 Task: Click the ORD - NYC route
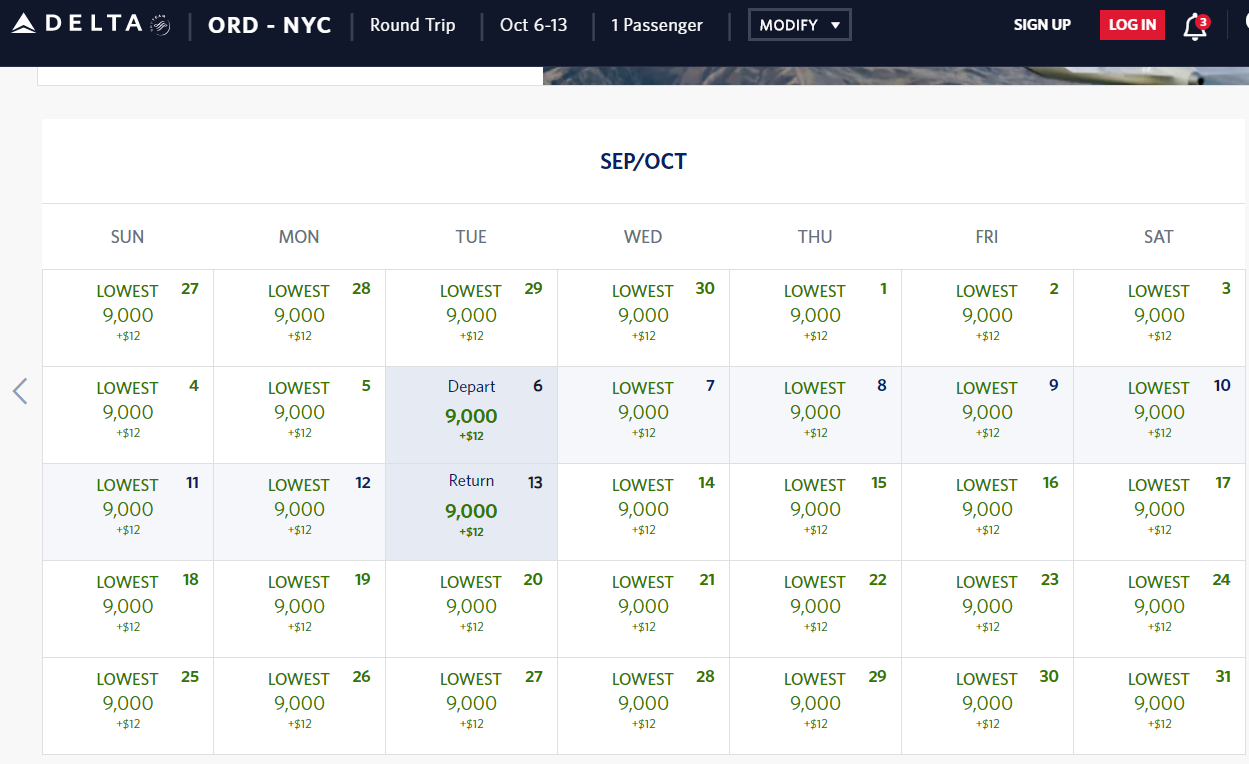(270, 25)
